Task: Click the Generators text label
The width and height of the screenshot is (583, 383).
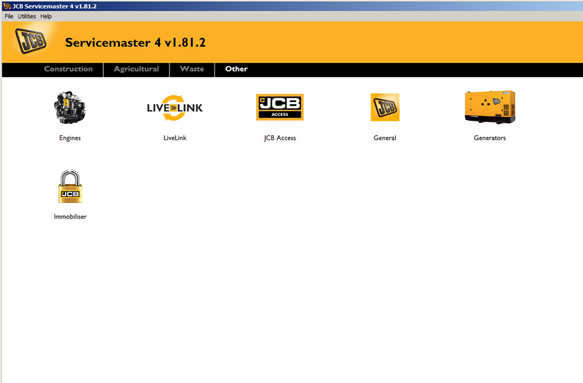Action: click(x=490, y=138)
